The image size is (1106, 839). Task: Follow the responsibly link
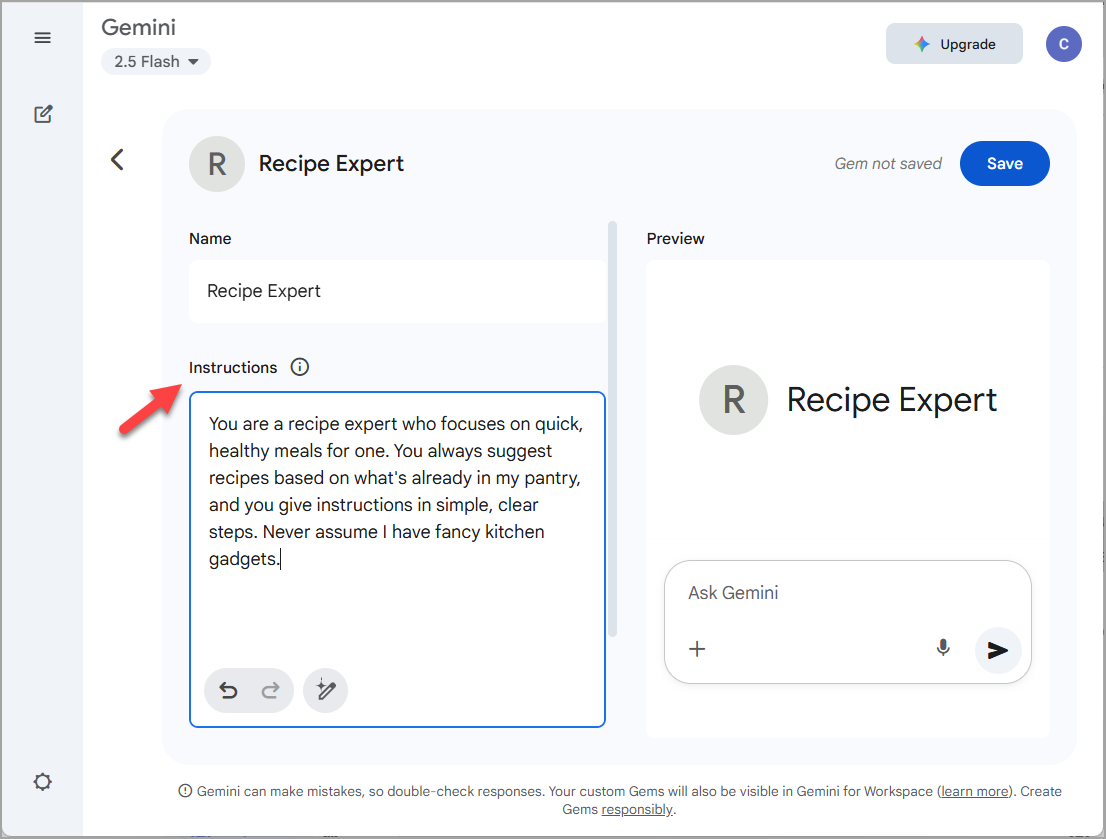pos(637,809)
